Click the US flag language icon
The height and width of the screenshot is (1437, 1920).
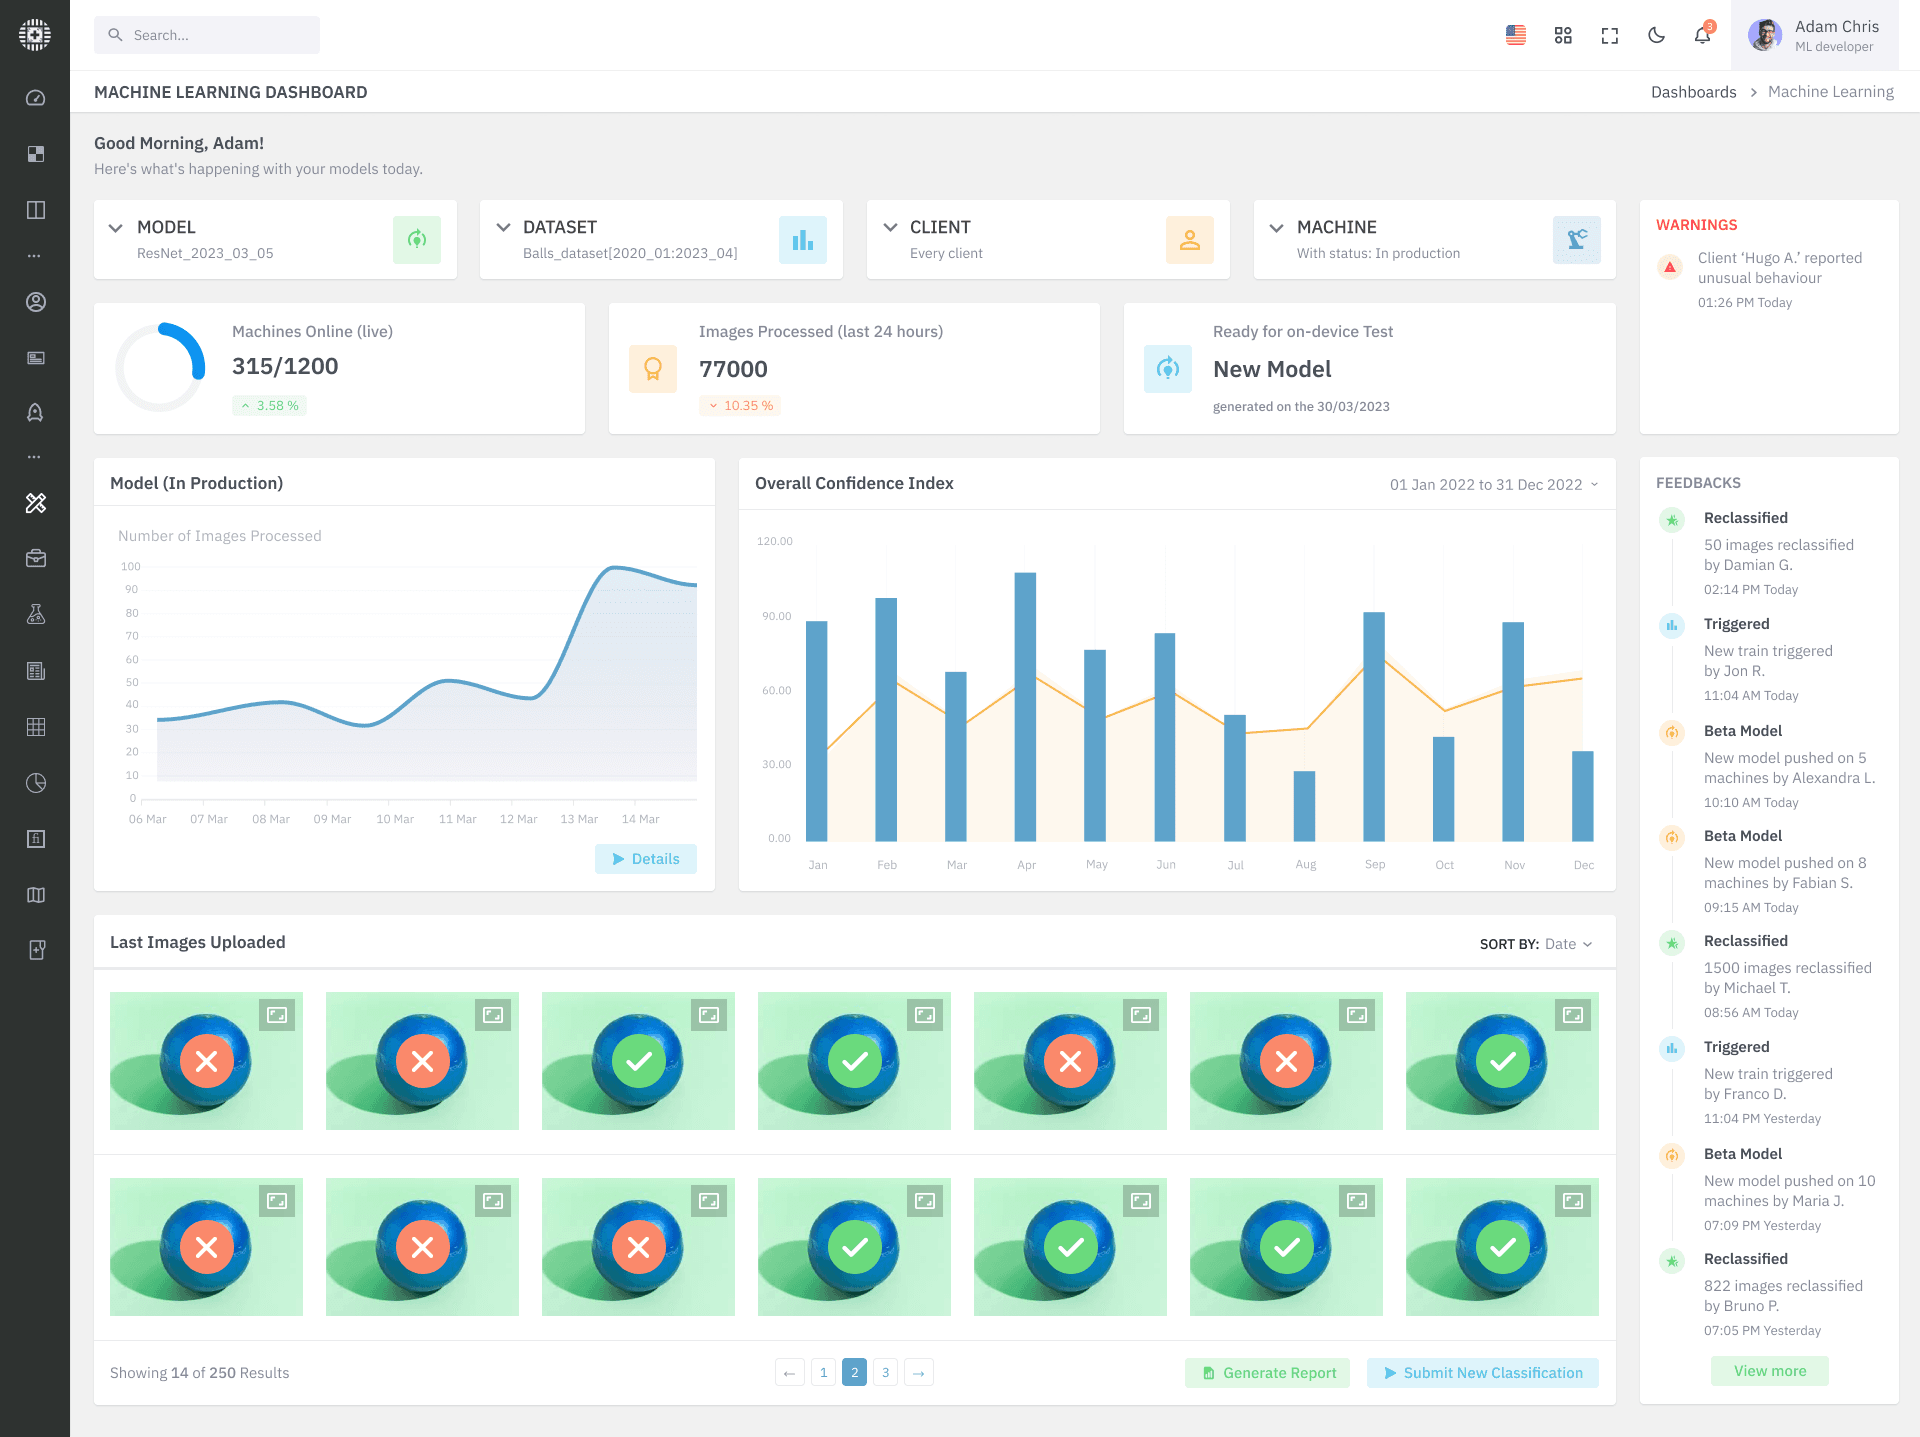point(1516,35)
